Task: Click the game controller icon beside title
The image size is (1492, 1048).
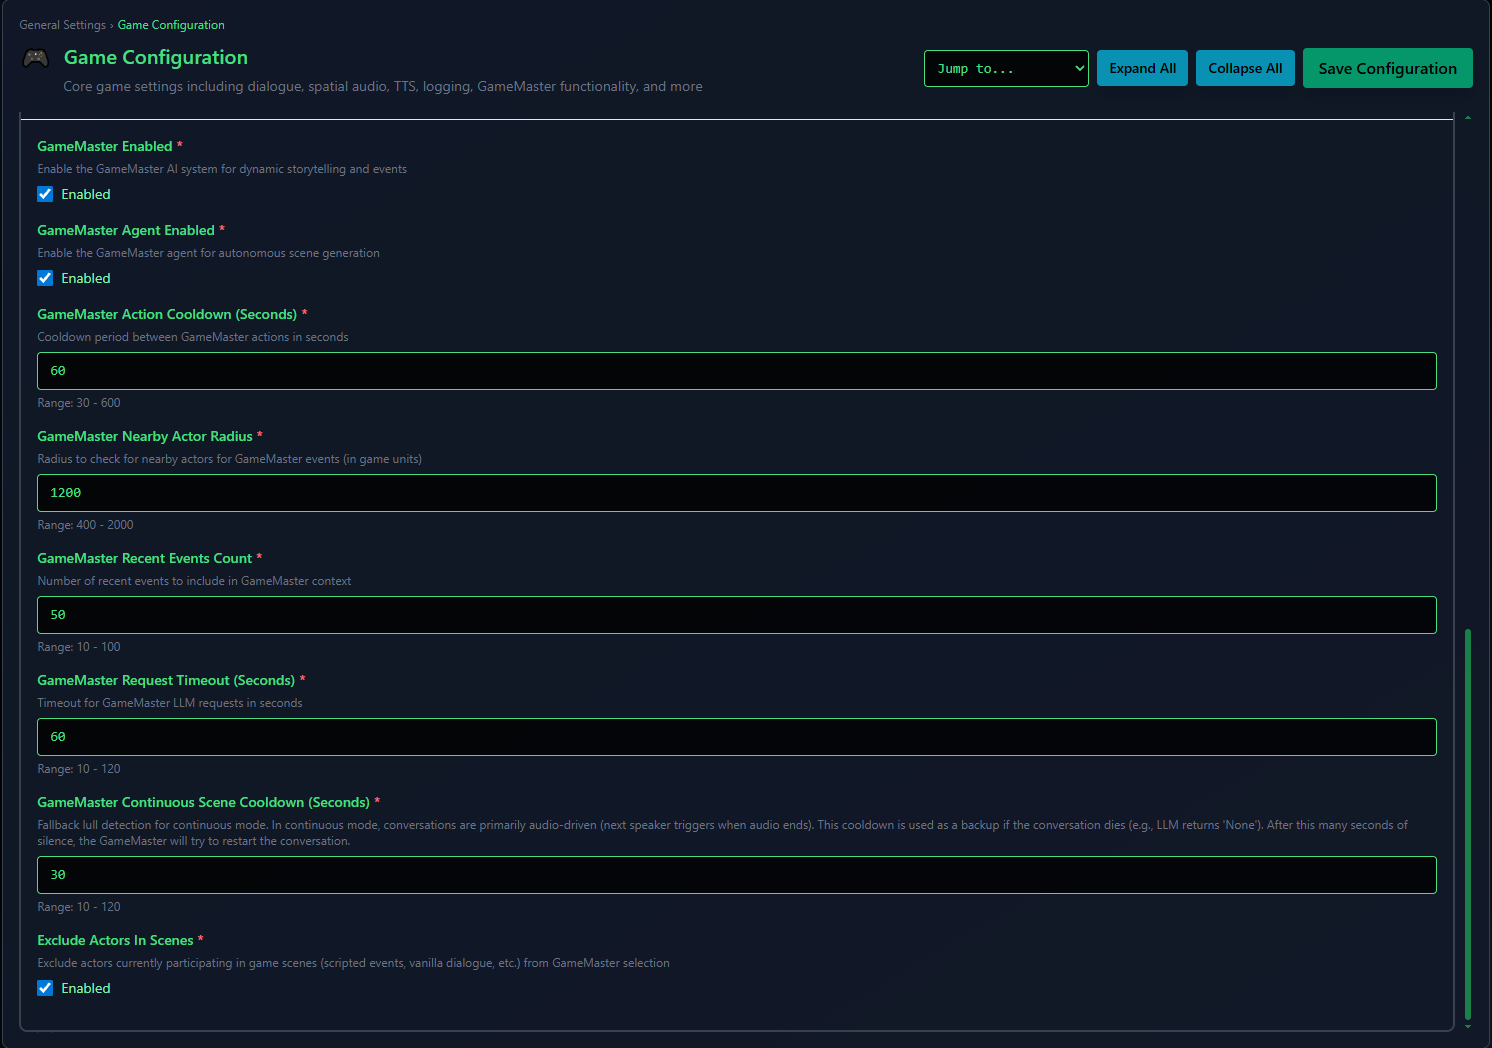Action: 36,58
